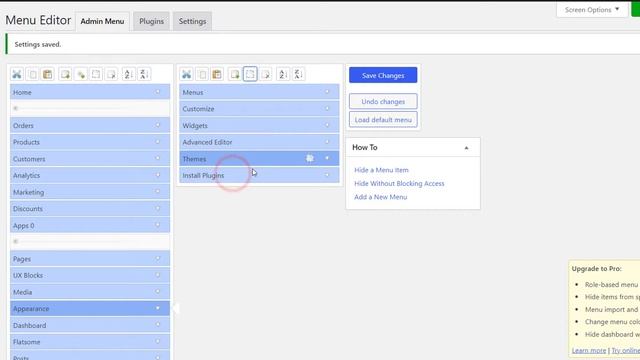Select the Orders menu item

coord(90,125)
